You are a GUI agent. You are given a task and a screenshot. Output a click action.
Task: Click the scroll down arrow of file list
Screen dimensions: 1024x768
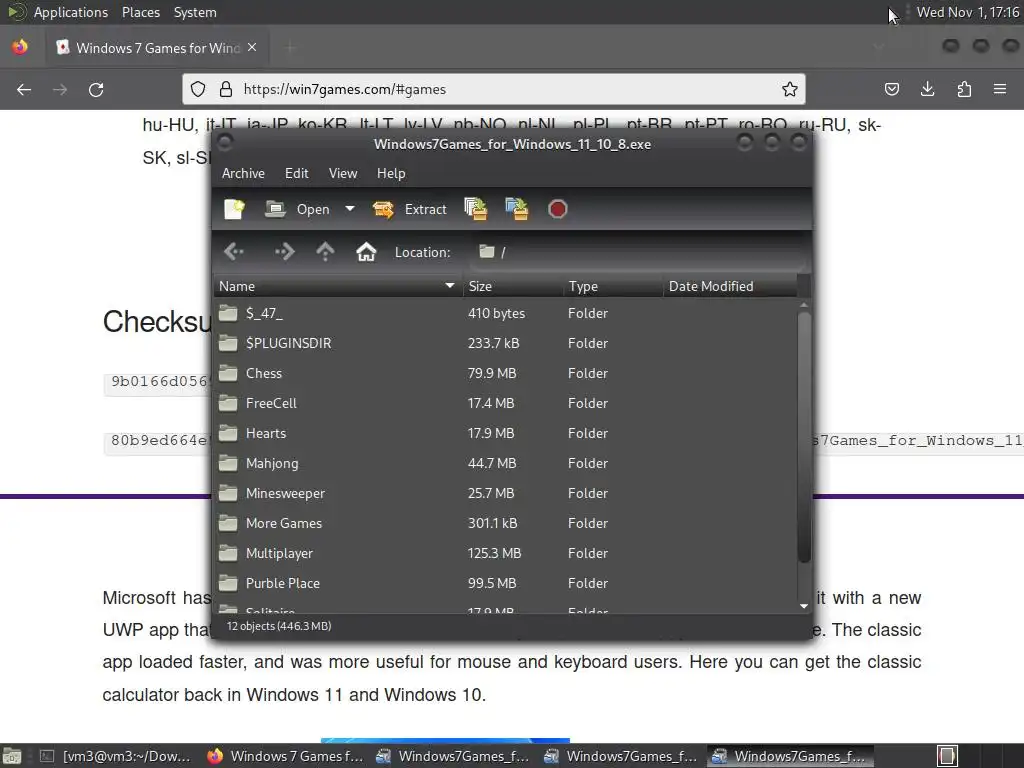click(x=804, y=606)
